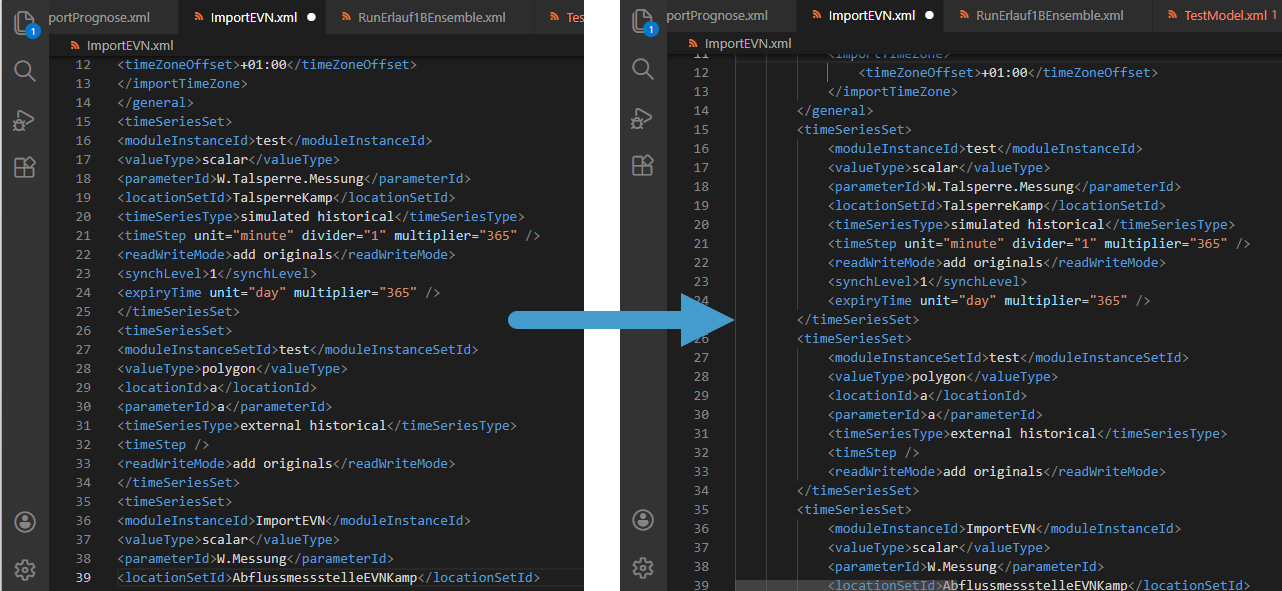Click the moduleInstanceSetId test line in the right window

coord(1009,357)
